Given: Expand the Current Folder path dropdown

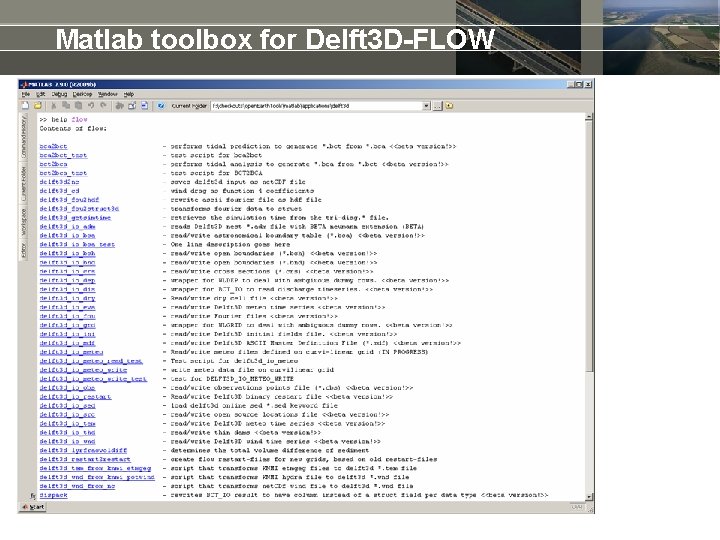Looking at the screenshot, I should (x=426, y=106).
